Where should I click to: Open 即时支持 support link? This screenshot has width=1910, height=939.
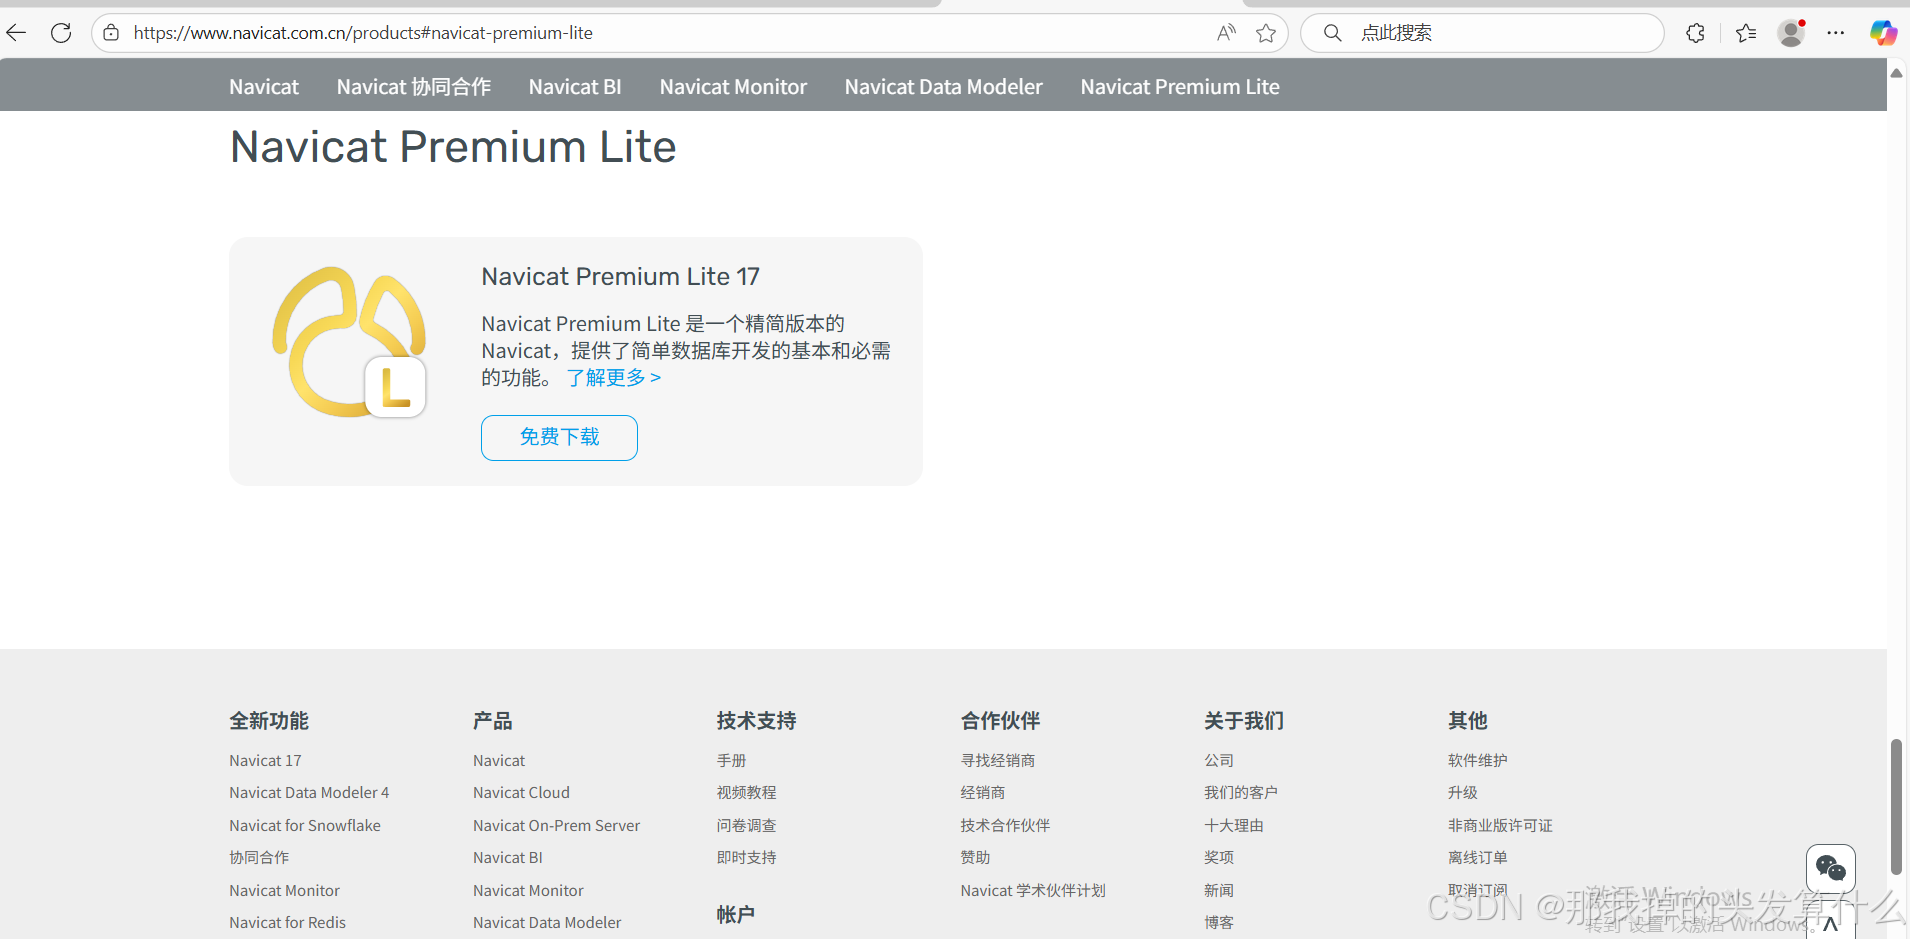coord(747,858)
